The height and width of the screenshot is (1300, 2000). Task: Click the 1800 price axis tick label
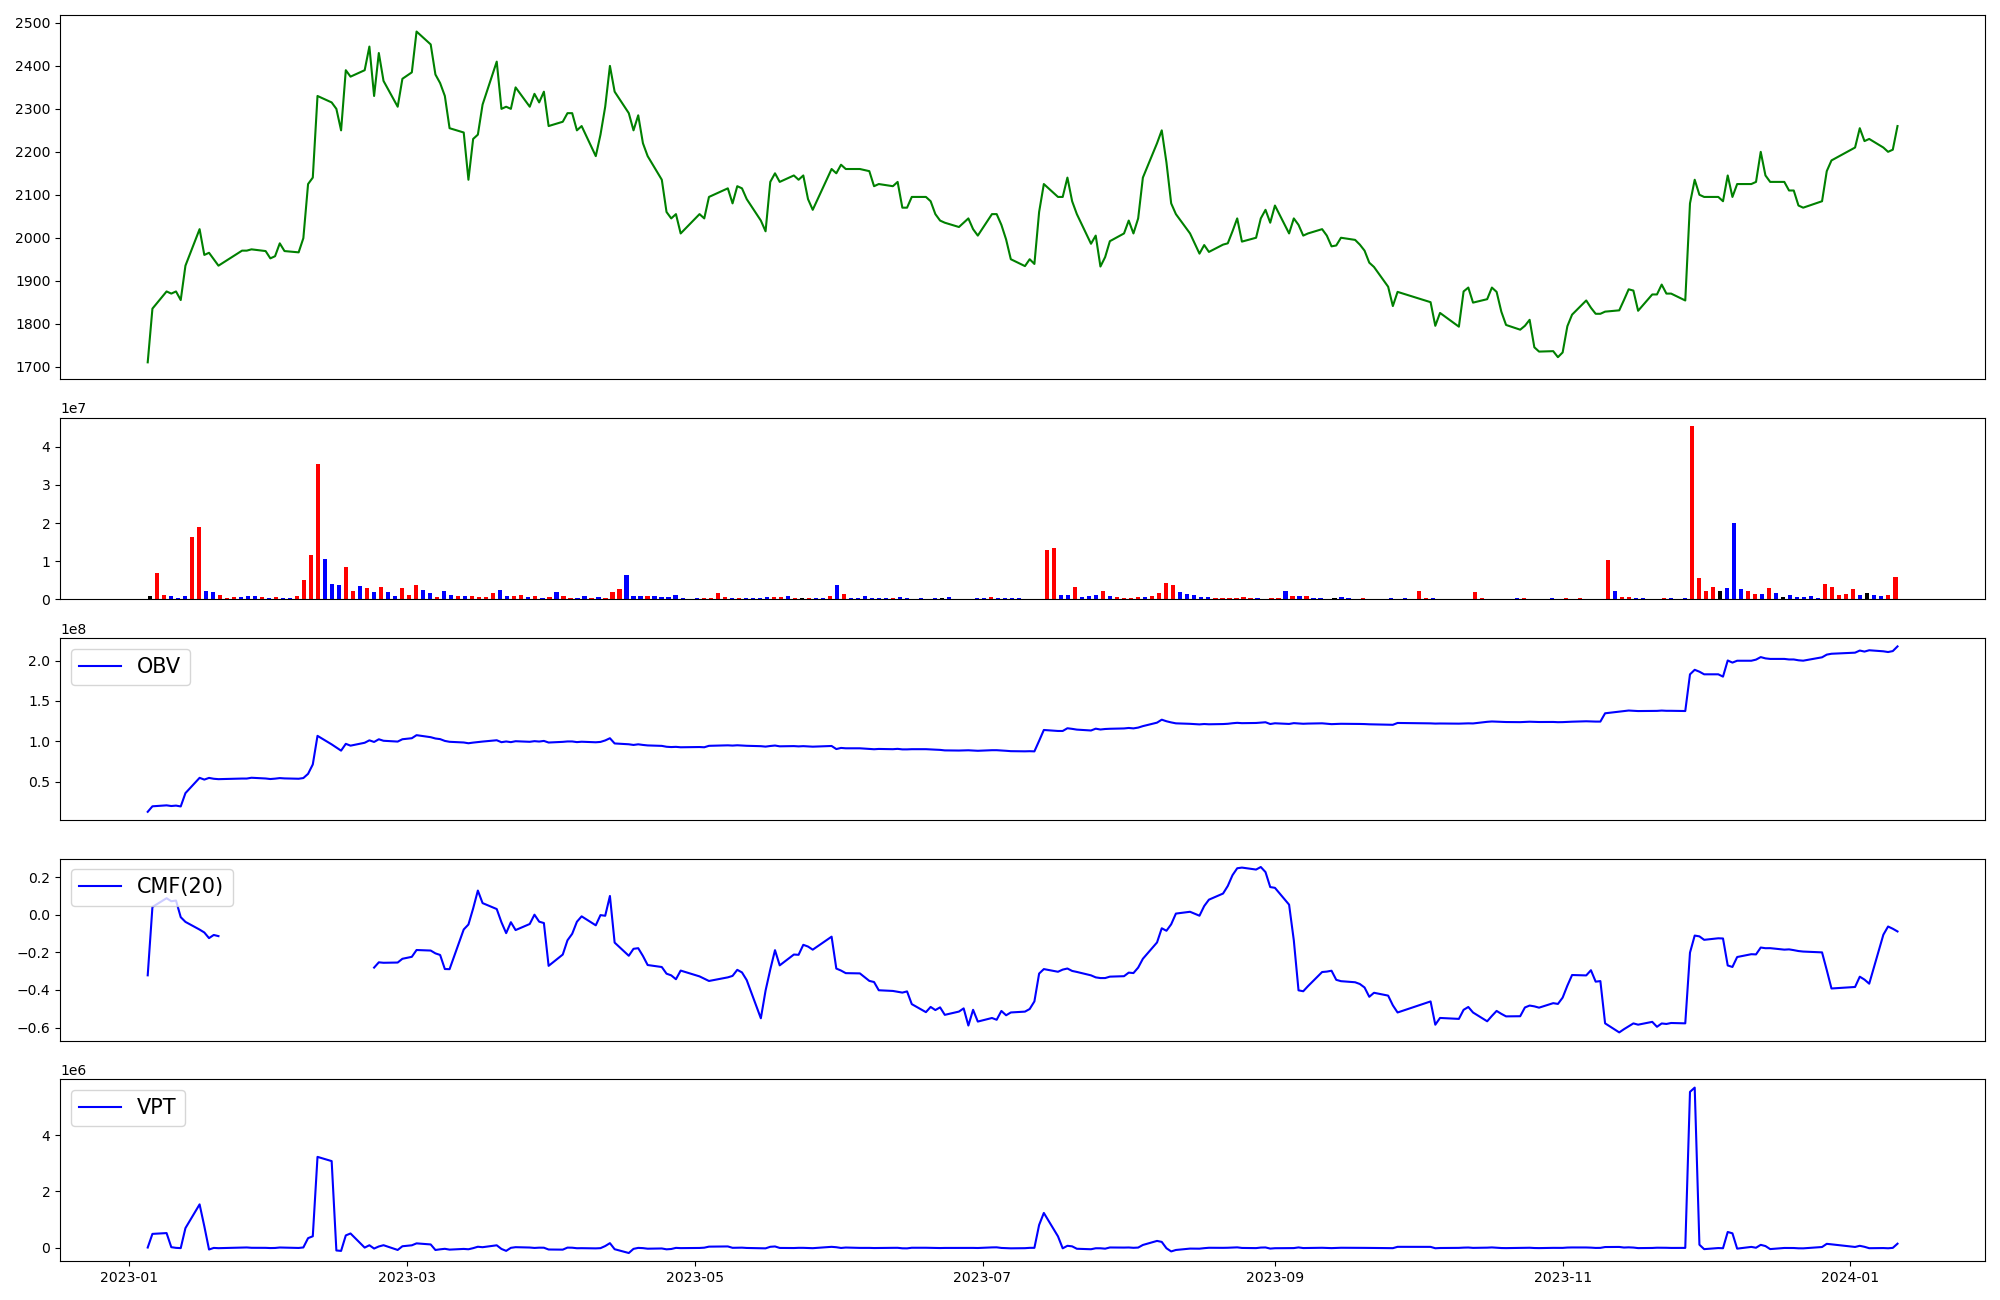[32, 324]
